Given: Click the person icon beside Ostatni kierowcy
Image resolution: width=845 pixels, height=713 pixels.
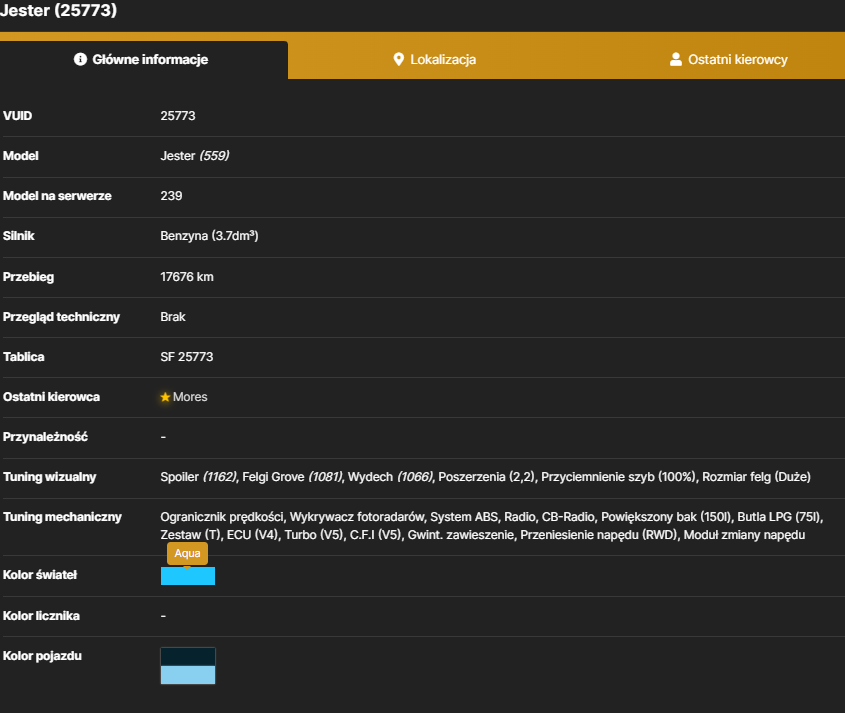Looking at the screenshot, I should click(675, 59).
